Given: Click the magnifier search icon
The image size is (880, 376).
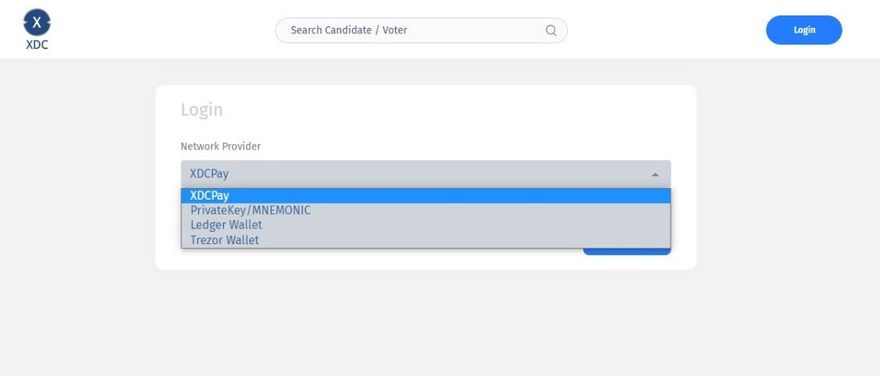Looking at the screenshot, I should point(551,30).
